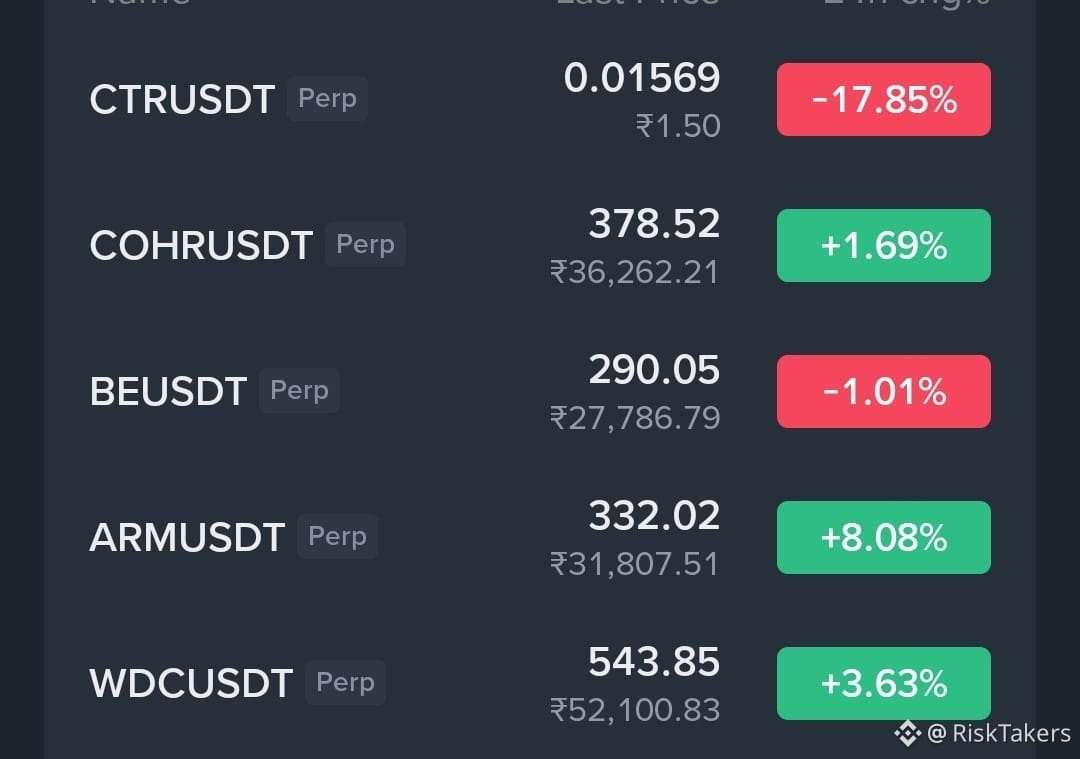Image resolution: width=1080 pixels, height=759 pixels.
Task: Select the +1.69% change badge
Action: coord(884,245)
